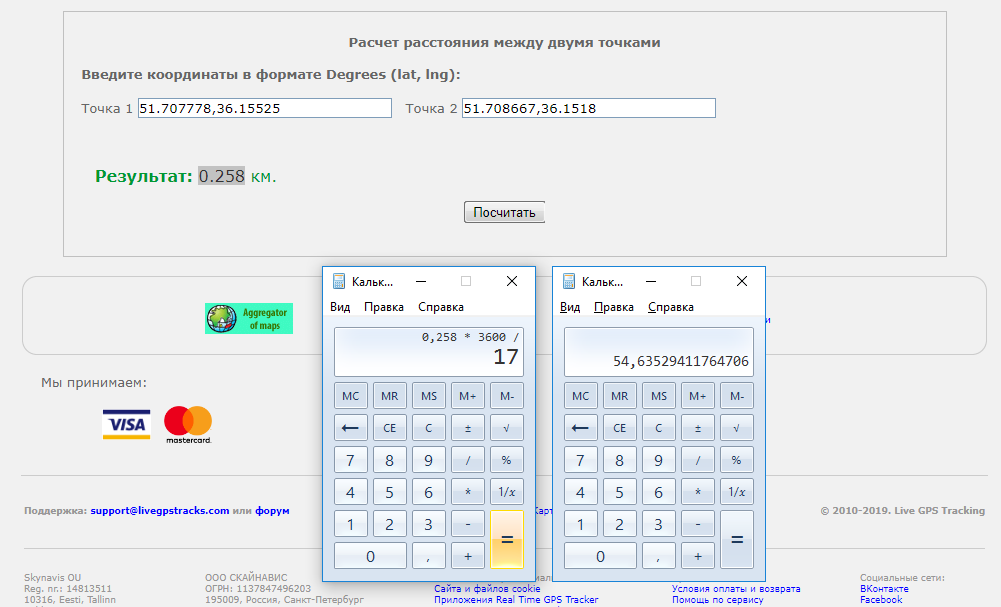Screen dimensions: 1001x607
Task: Open Правка menu in right calculator
Action: tap(613, 307)
